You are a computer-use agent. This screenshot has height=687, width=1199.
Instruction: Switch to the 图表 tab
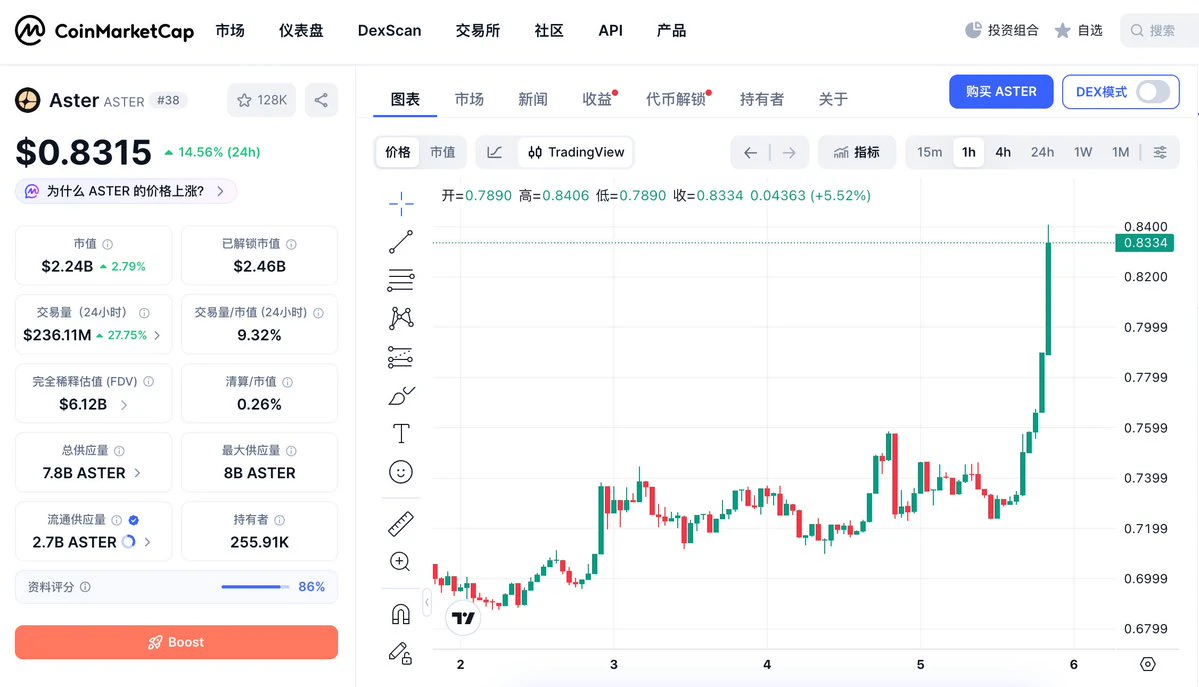click(405, 99)
